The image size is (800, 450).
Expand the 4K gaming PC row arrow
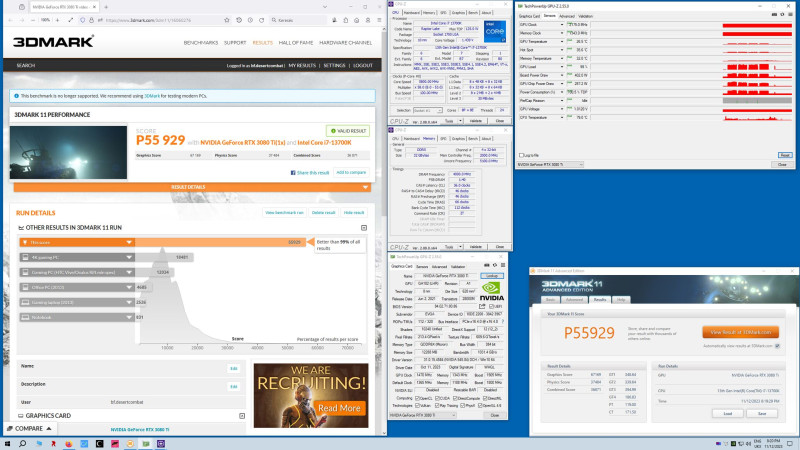pyautogui.click(x=129, y=257)
